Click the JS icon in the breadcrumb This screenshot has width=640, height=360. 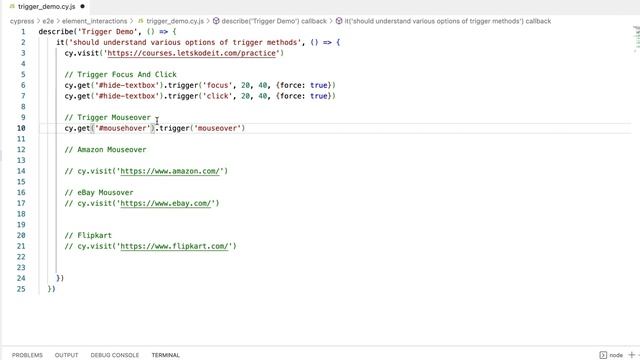coord(141,21)
